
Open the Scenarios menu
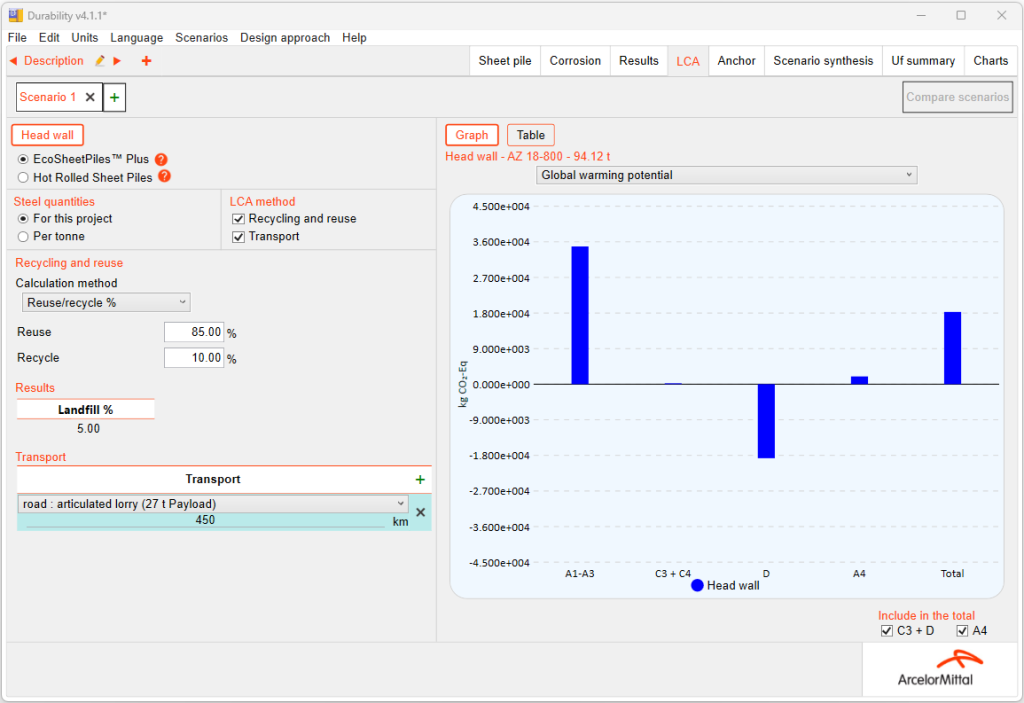pos(201,38)
